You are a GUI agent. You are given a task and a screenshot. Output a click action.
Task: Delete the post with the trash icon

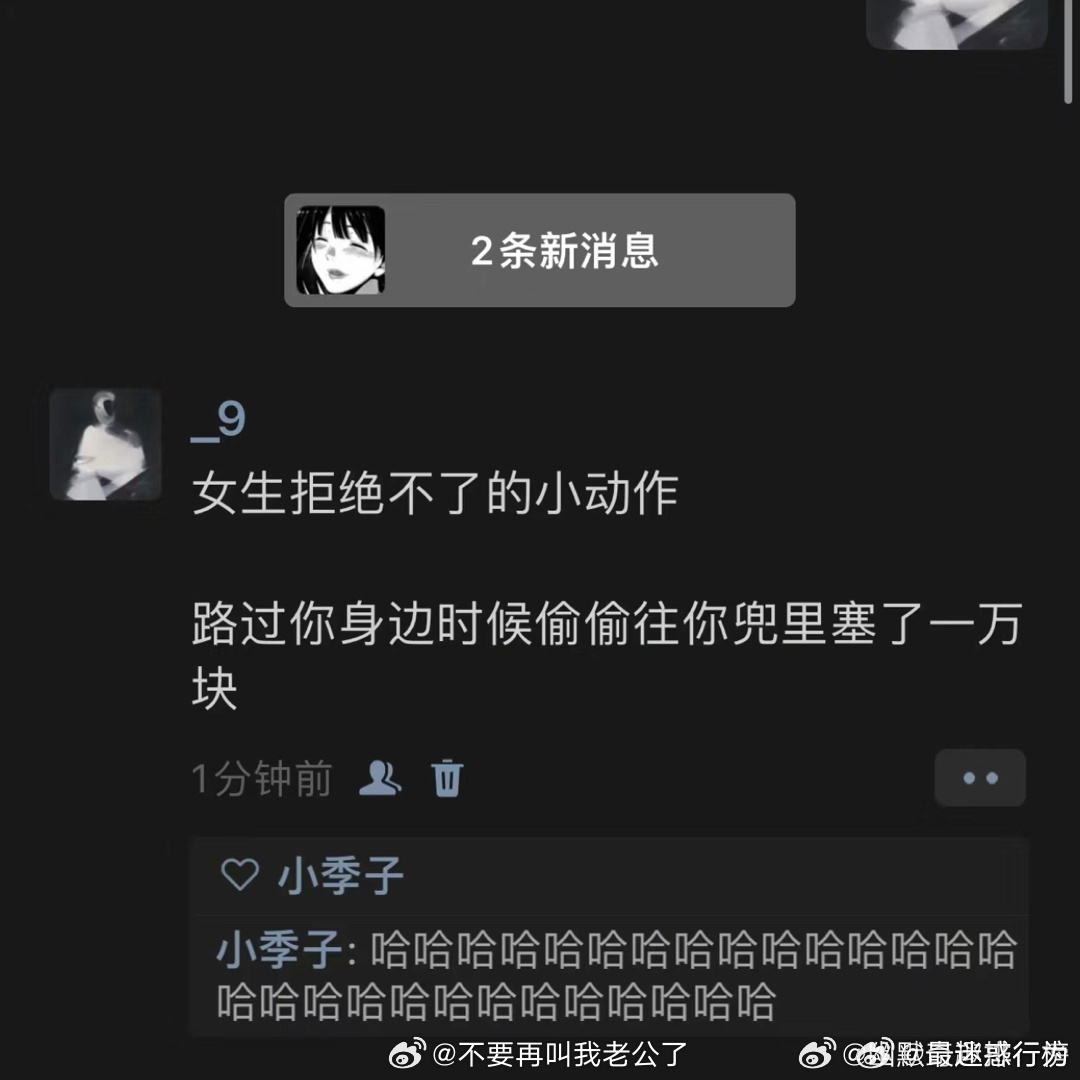447,778
